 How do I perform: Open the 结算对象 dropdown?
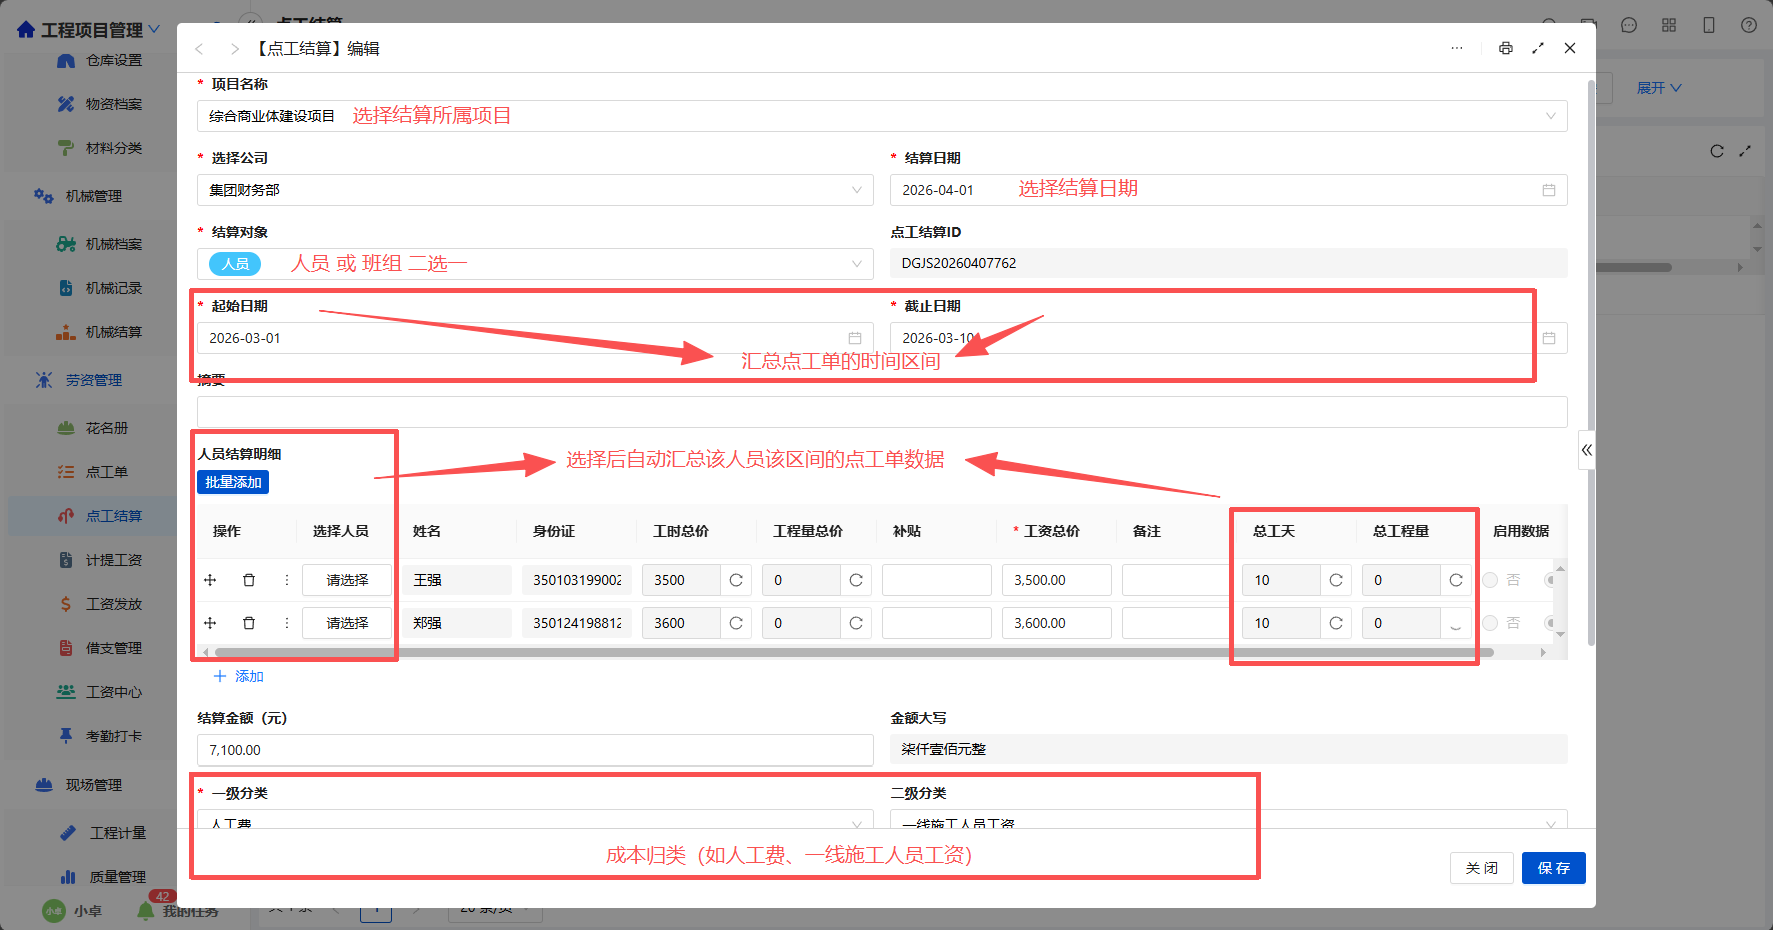(535, 264)
